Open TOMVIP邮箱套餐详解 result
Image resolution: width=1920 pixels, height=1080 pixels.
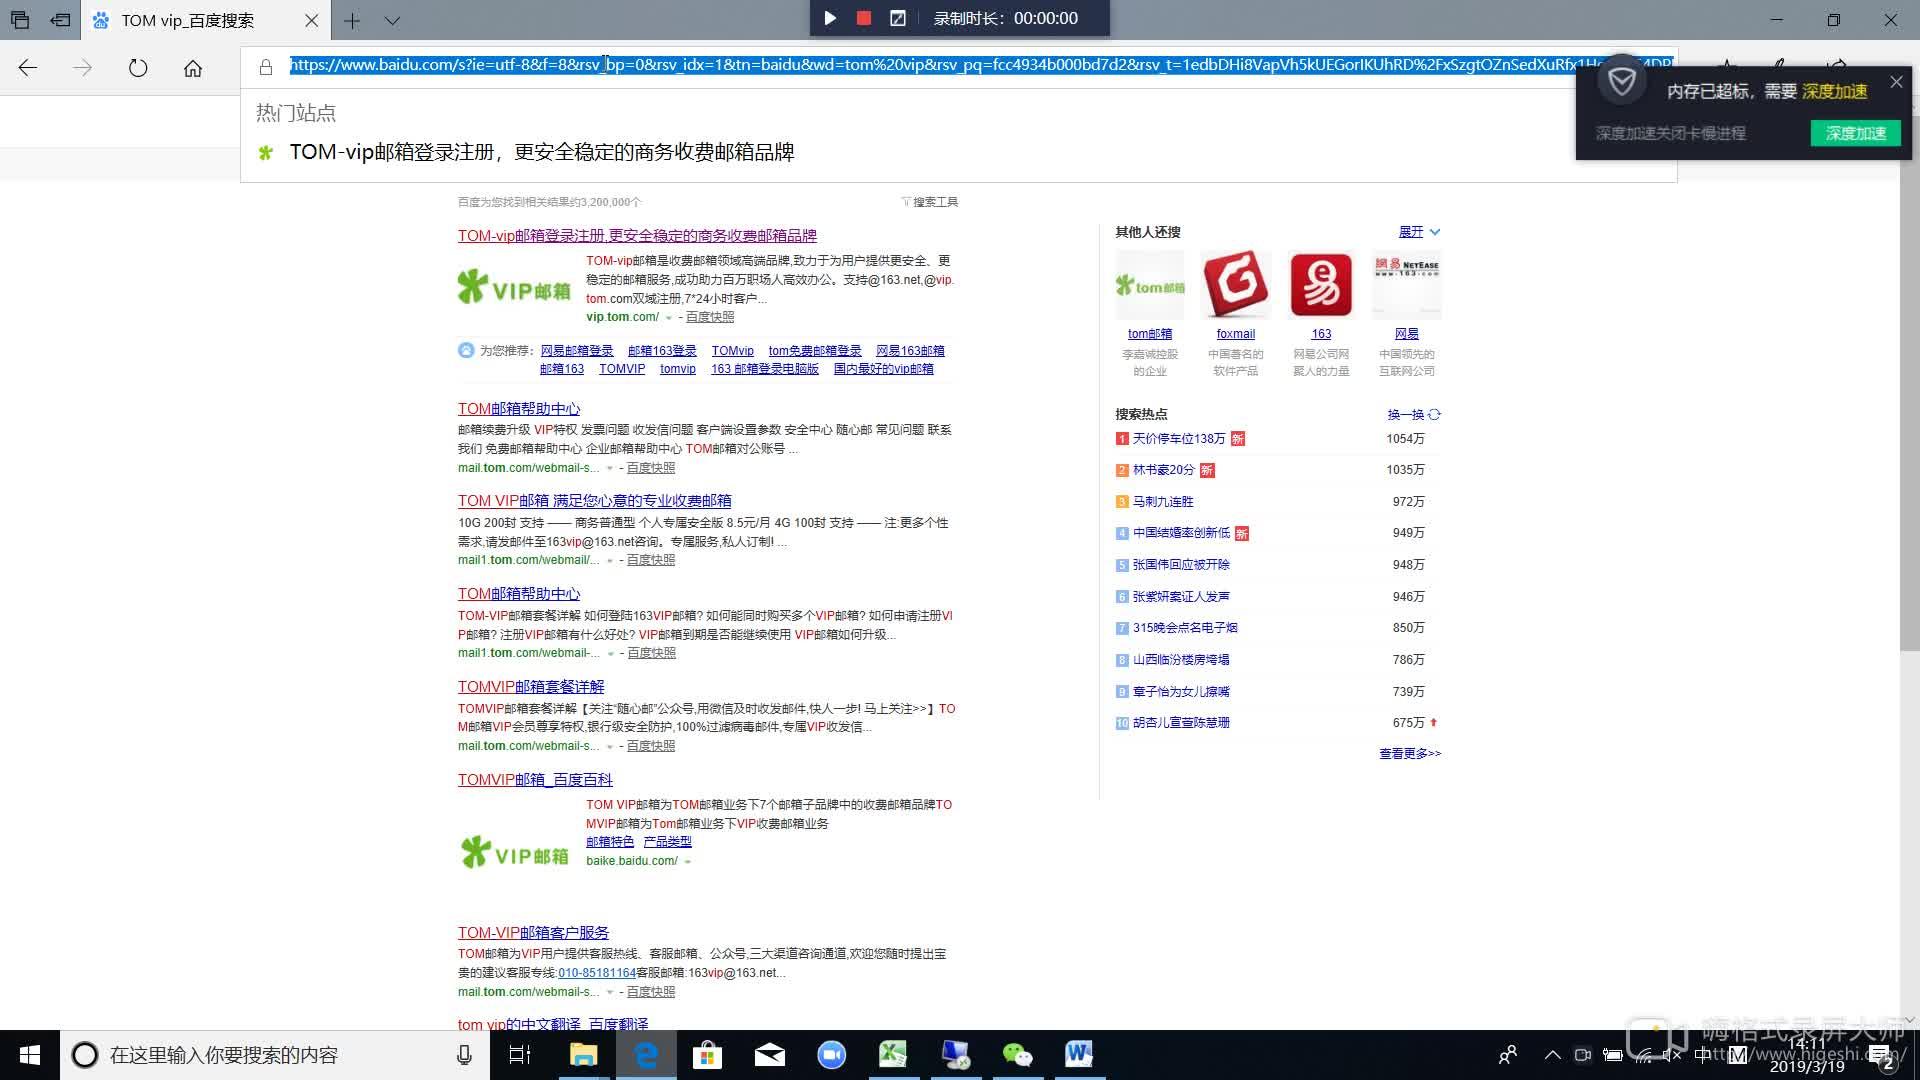point(531,687)
